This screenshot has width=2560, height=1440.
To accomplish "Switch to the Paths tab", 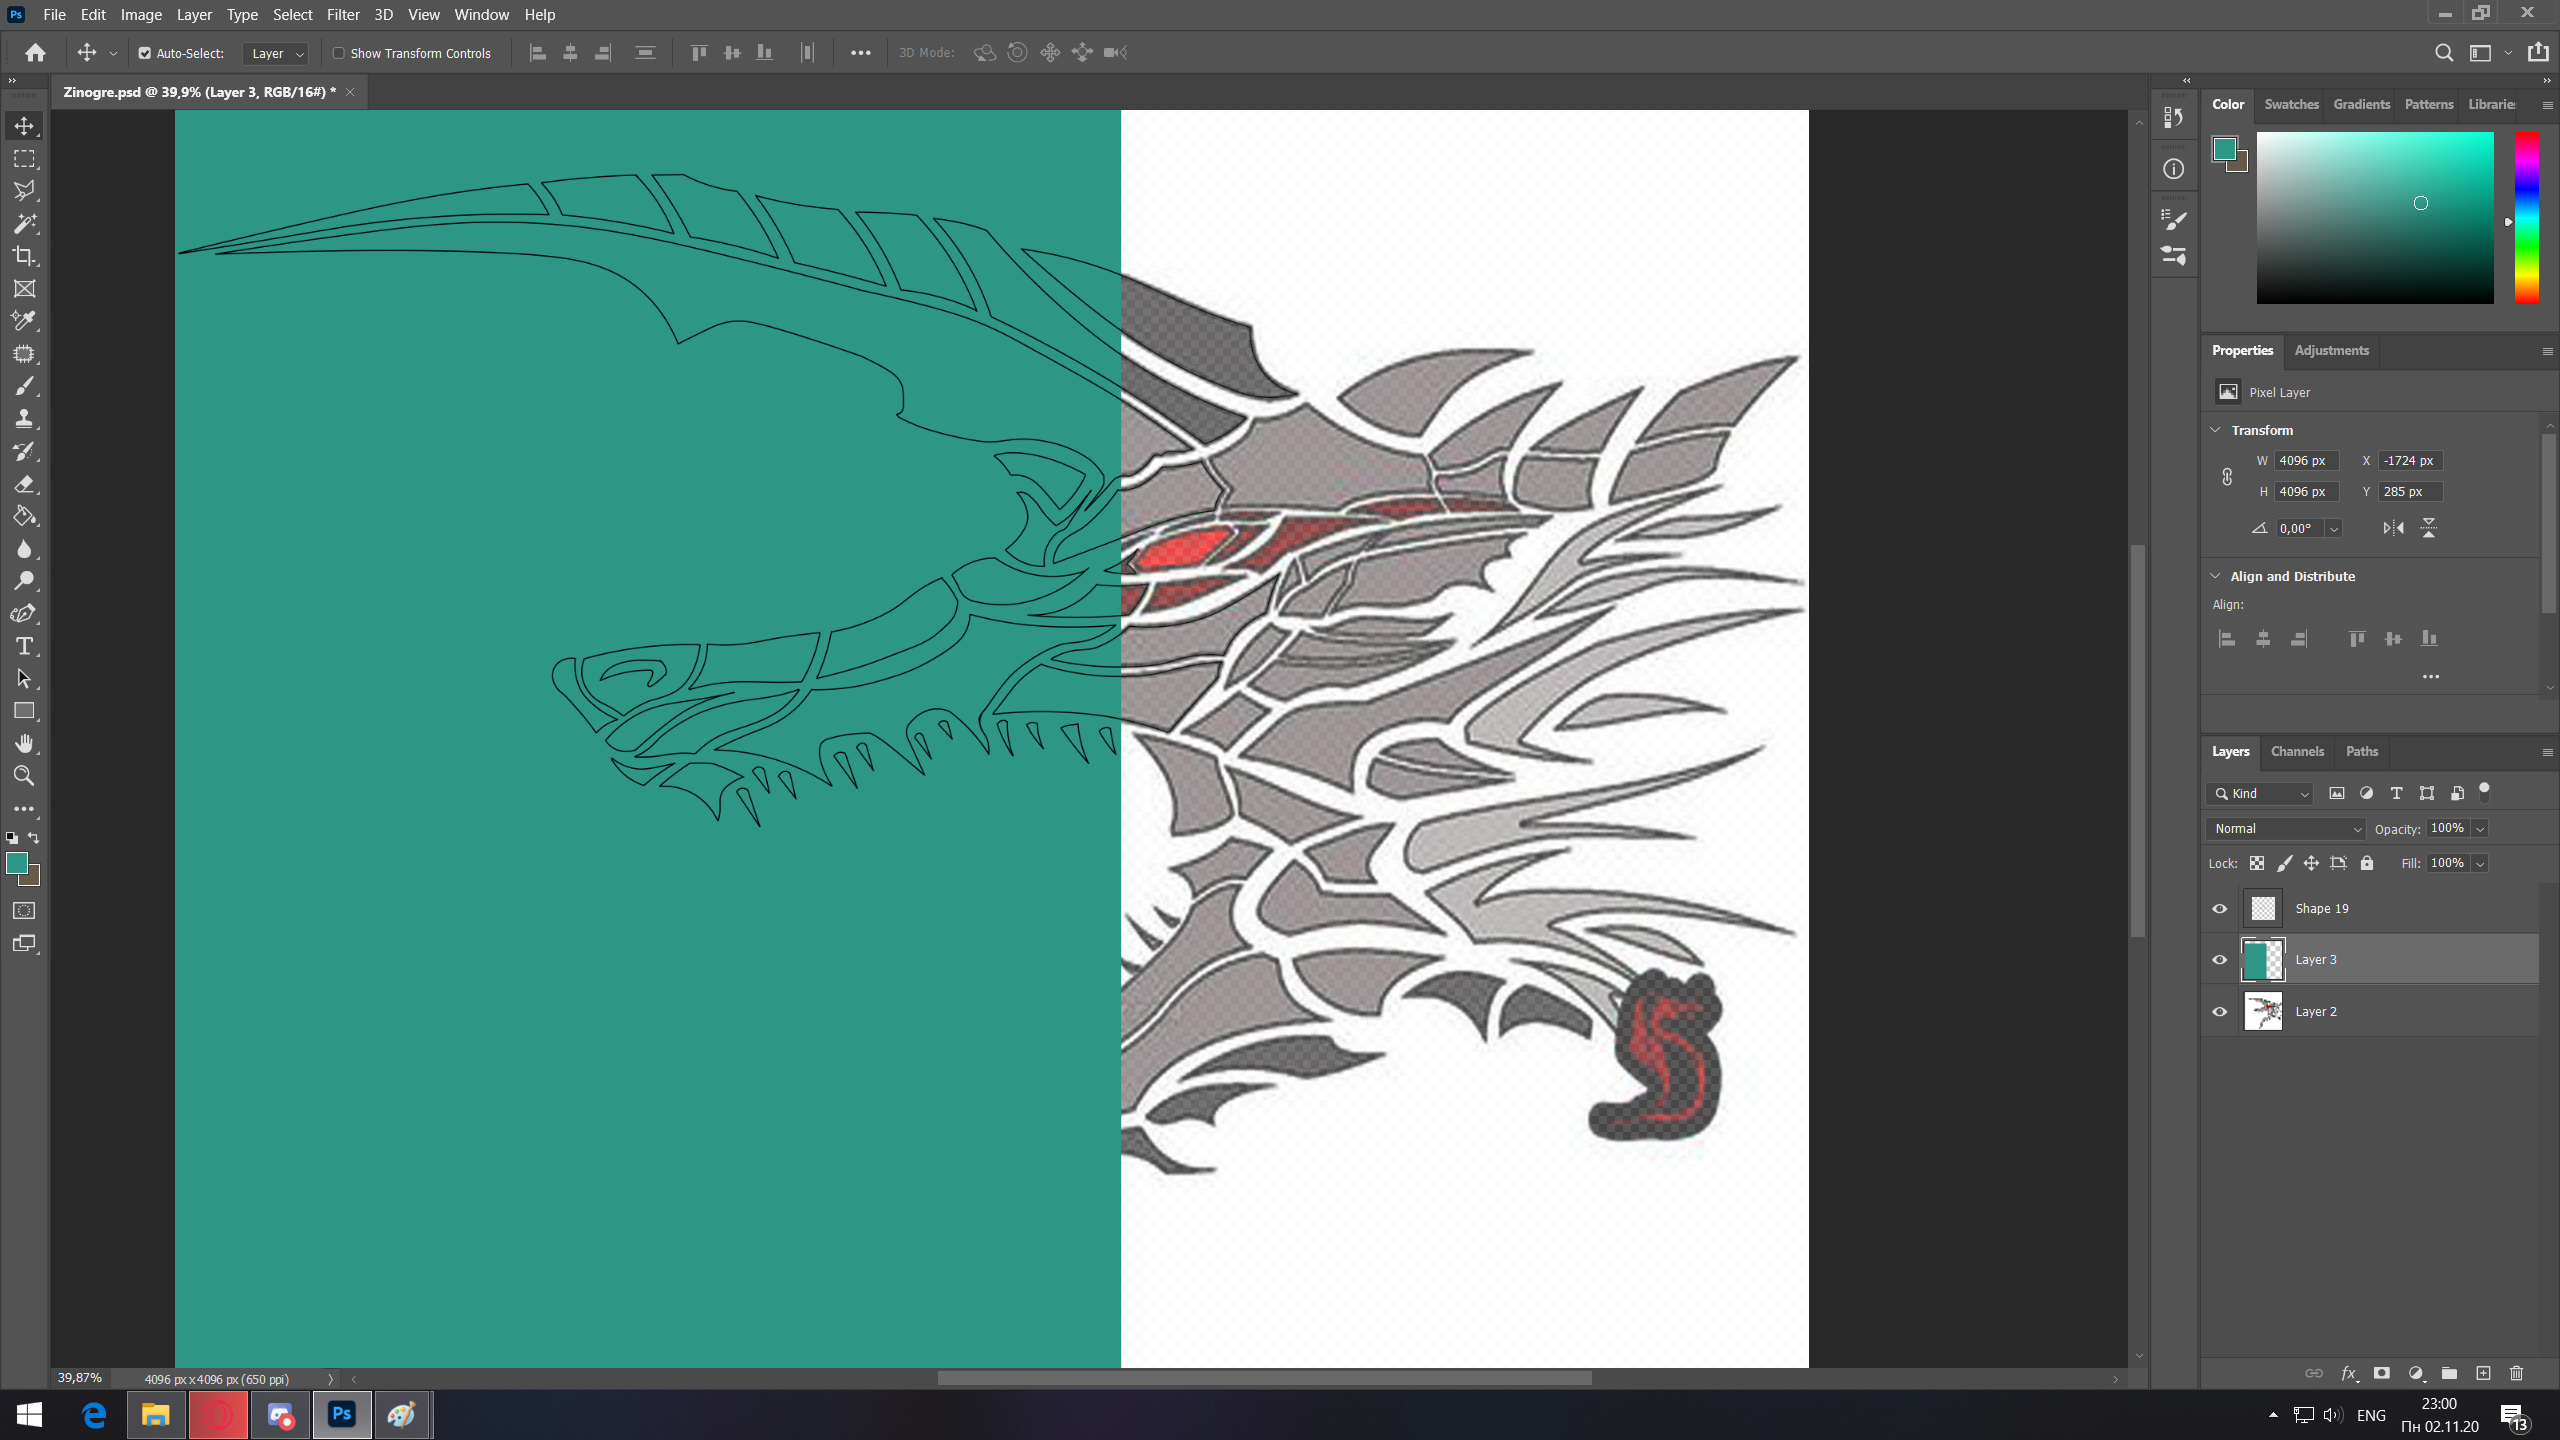I will pyautogui.click(x=2362, y=751).
